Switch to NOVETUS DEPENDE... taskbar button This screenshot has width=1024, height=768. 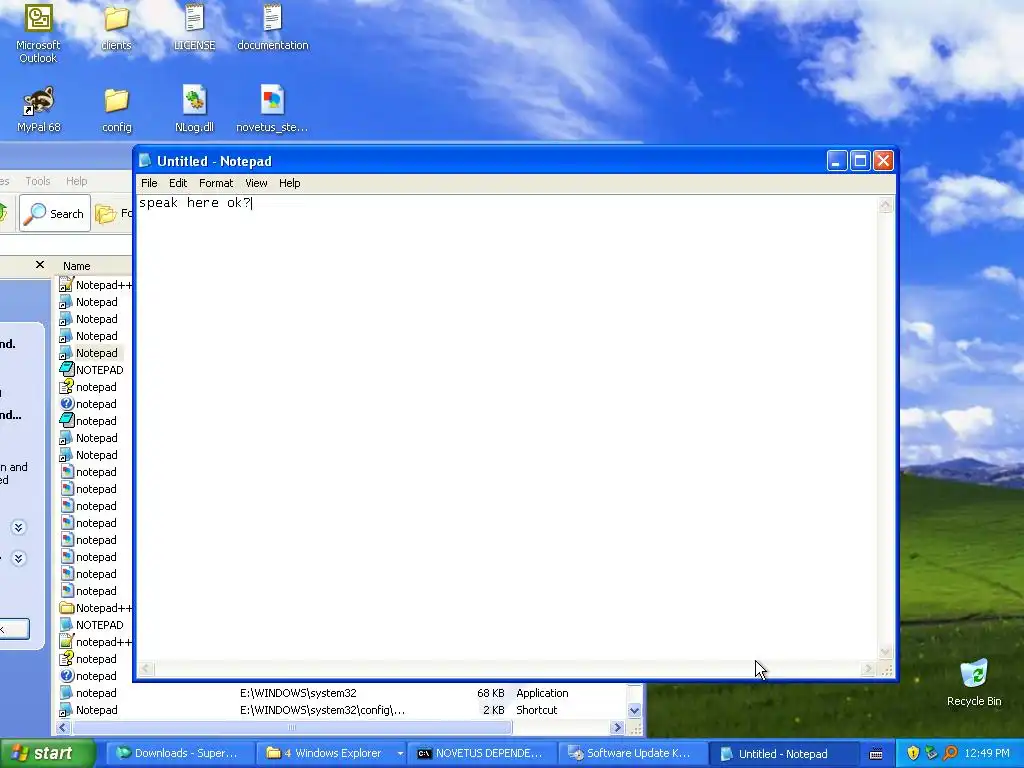click(x=482, y=754)
